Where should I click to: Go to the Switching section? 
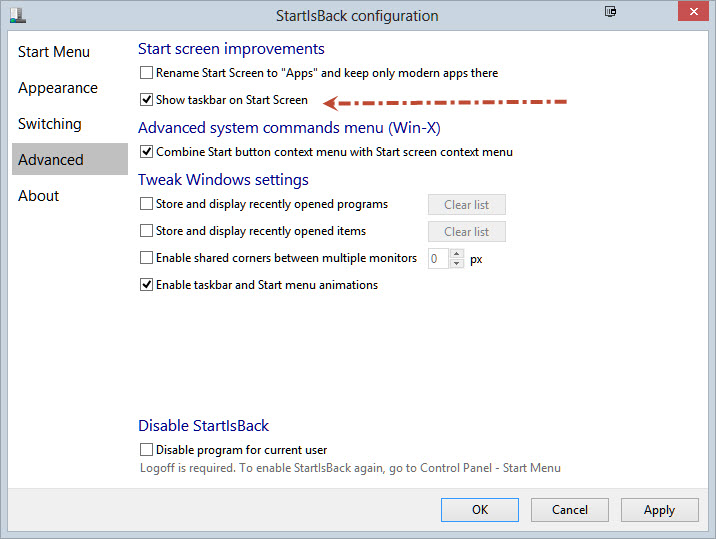pyautogui.click(x=50, y=124)
